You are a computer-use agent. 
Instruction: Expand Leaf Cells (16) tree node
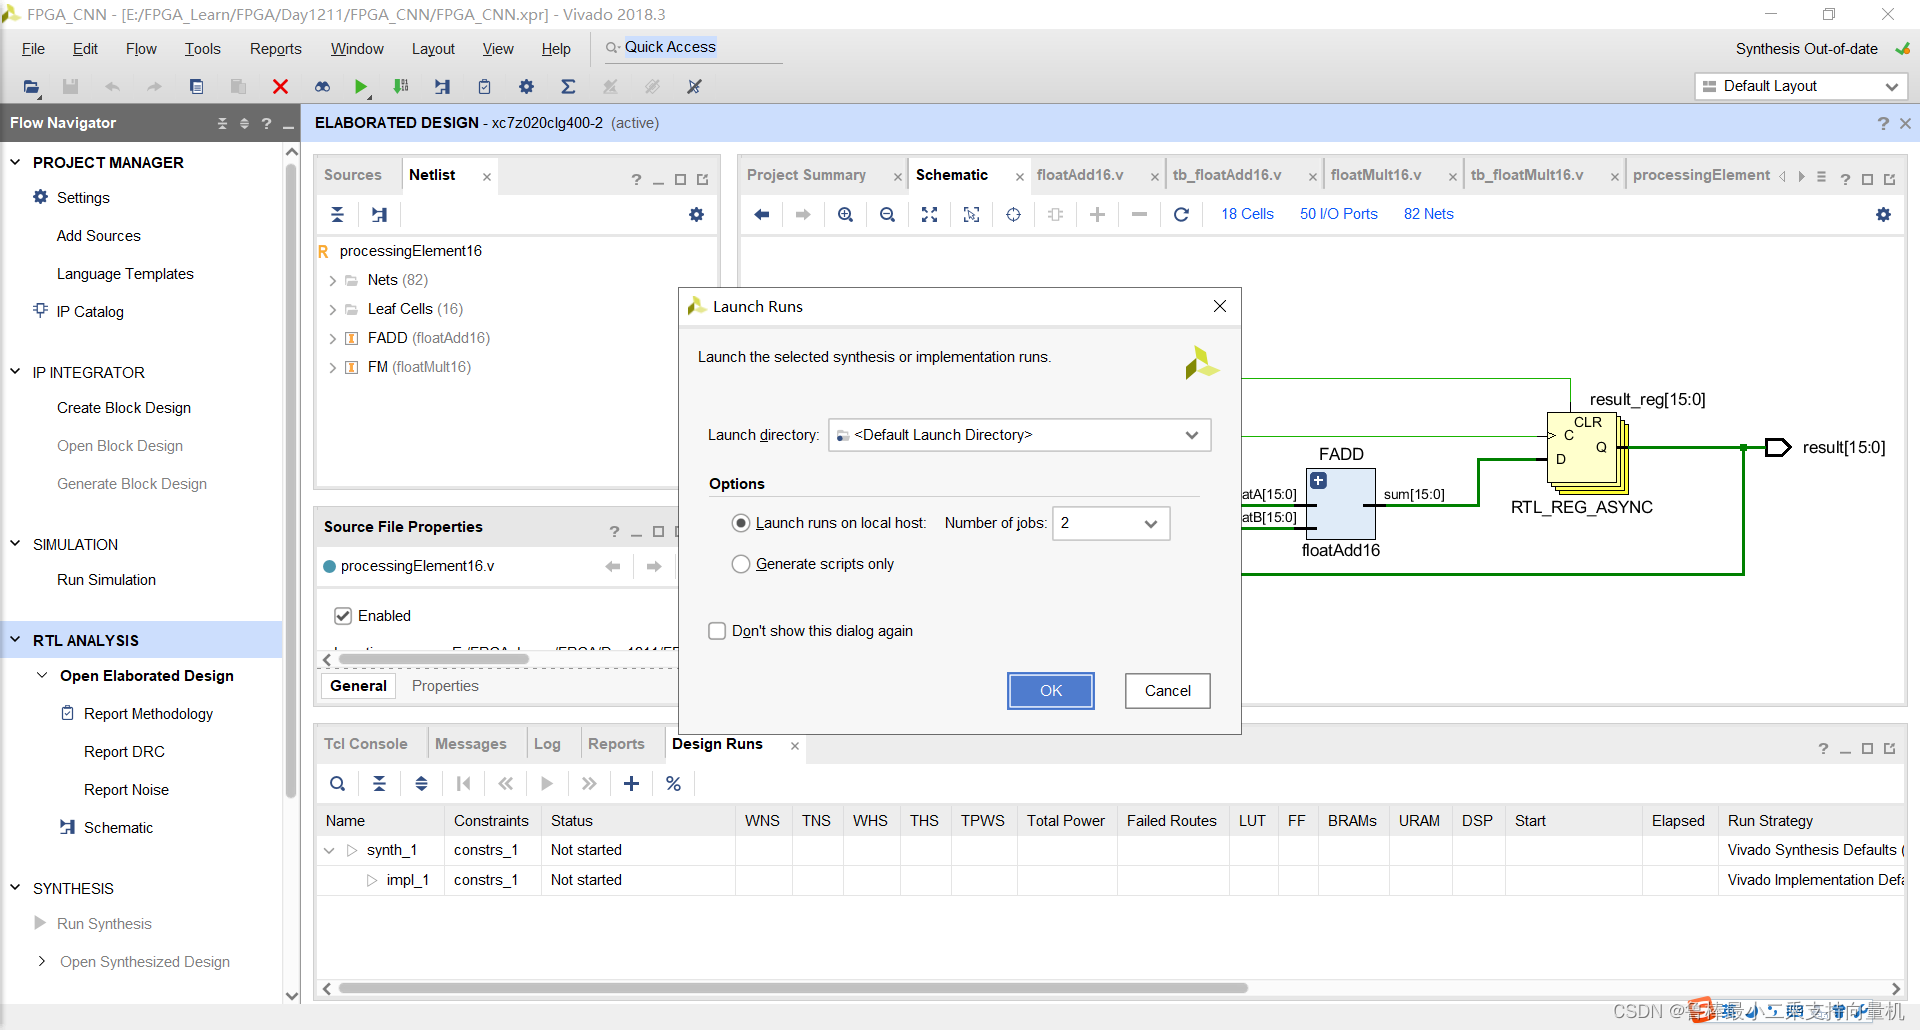point(332,310)
